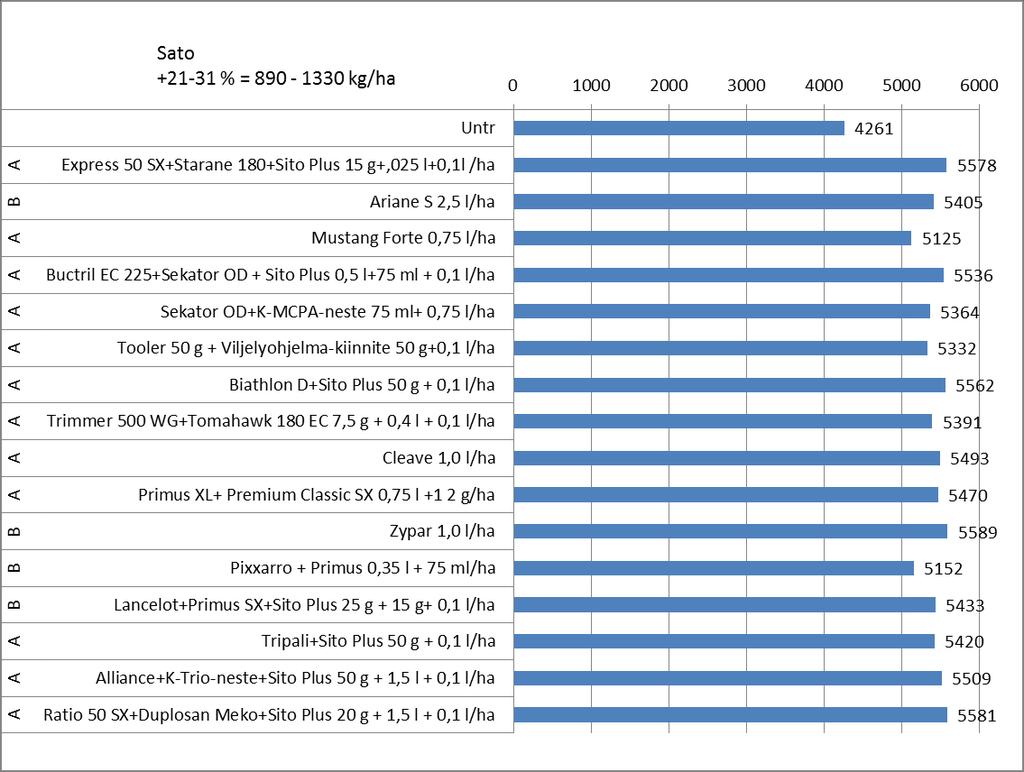This screenshot has width=1024, height=772.
Task: Click the data value "5562"
Action: click(975, 386)
